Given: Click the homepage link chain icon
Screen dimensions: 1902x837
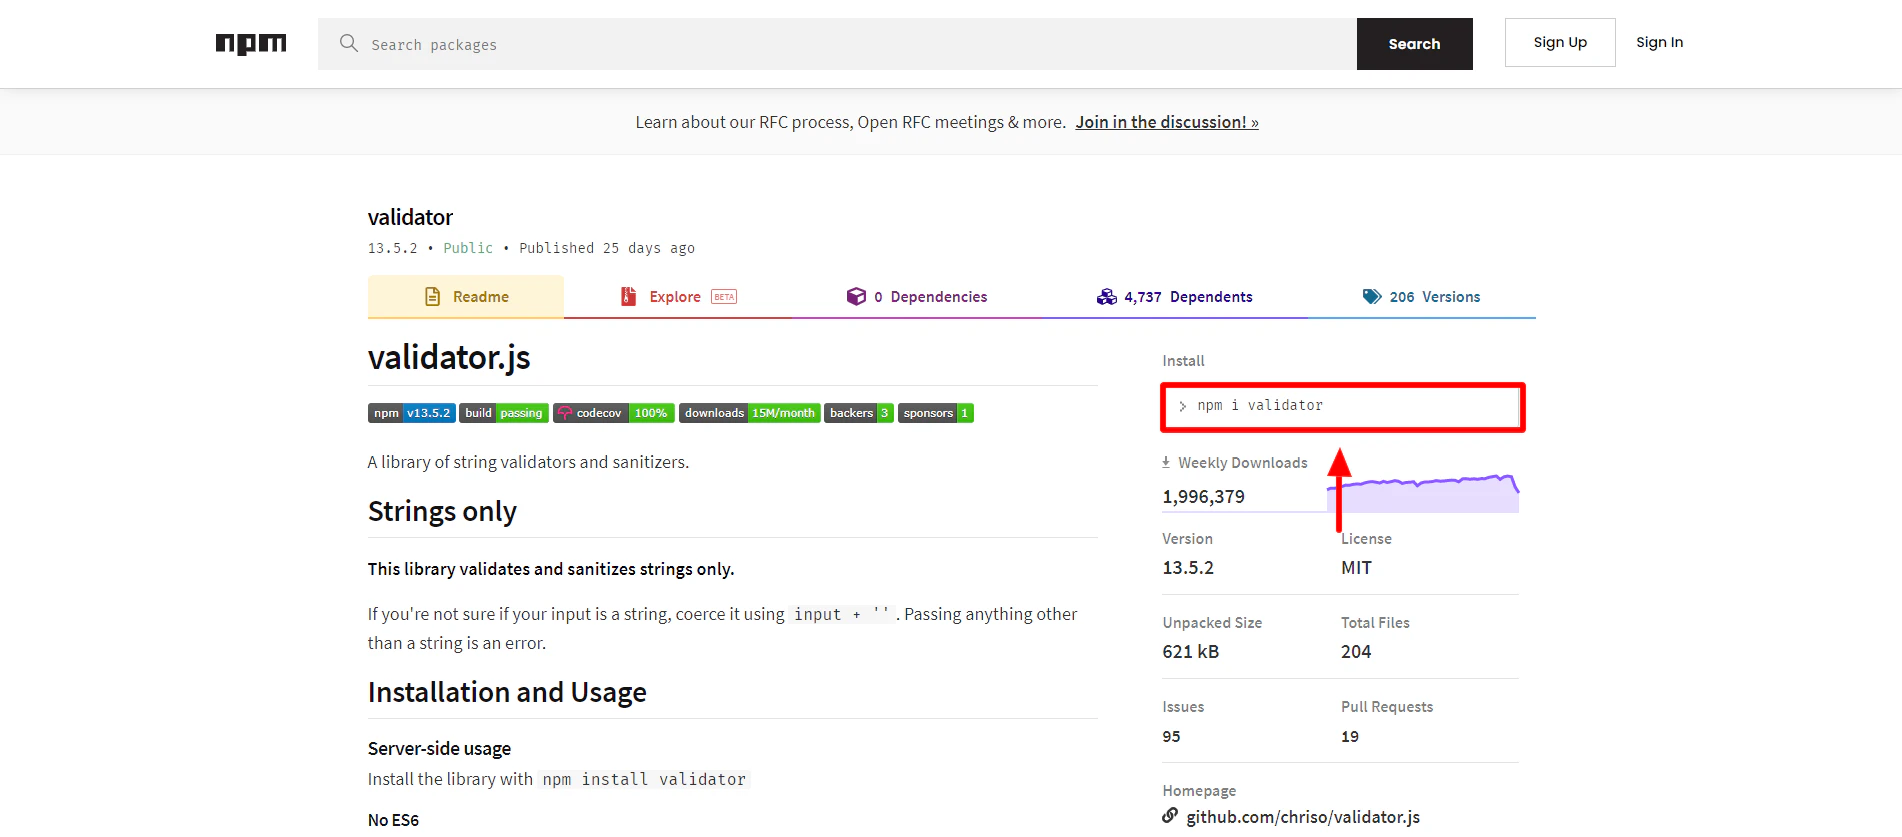Looking at the screenshot, I should pyautogui.click(x=1170, y=816).
